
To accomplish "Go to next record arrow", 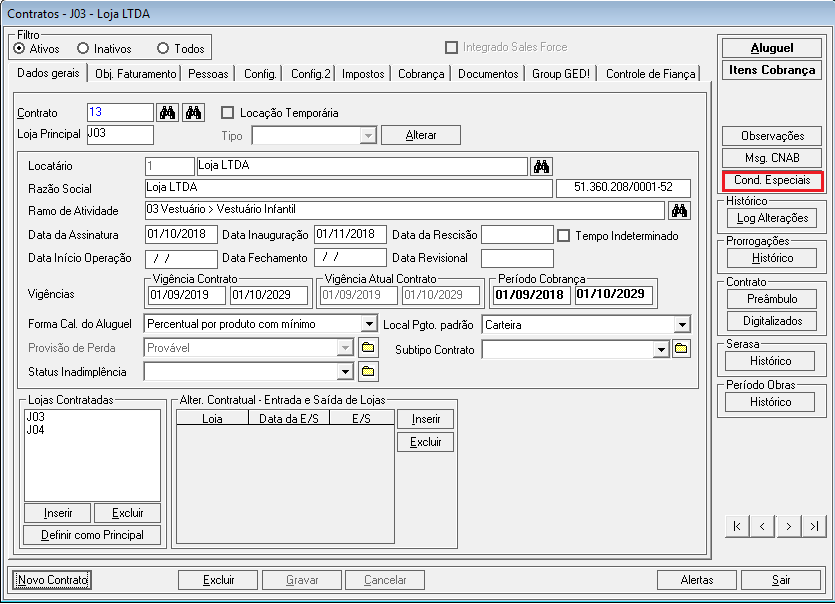I will (x=788, y=526).
